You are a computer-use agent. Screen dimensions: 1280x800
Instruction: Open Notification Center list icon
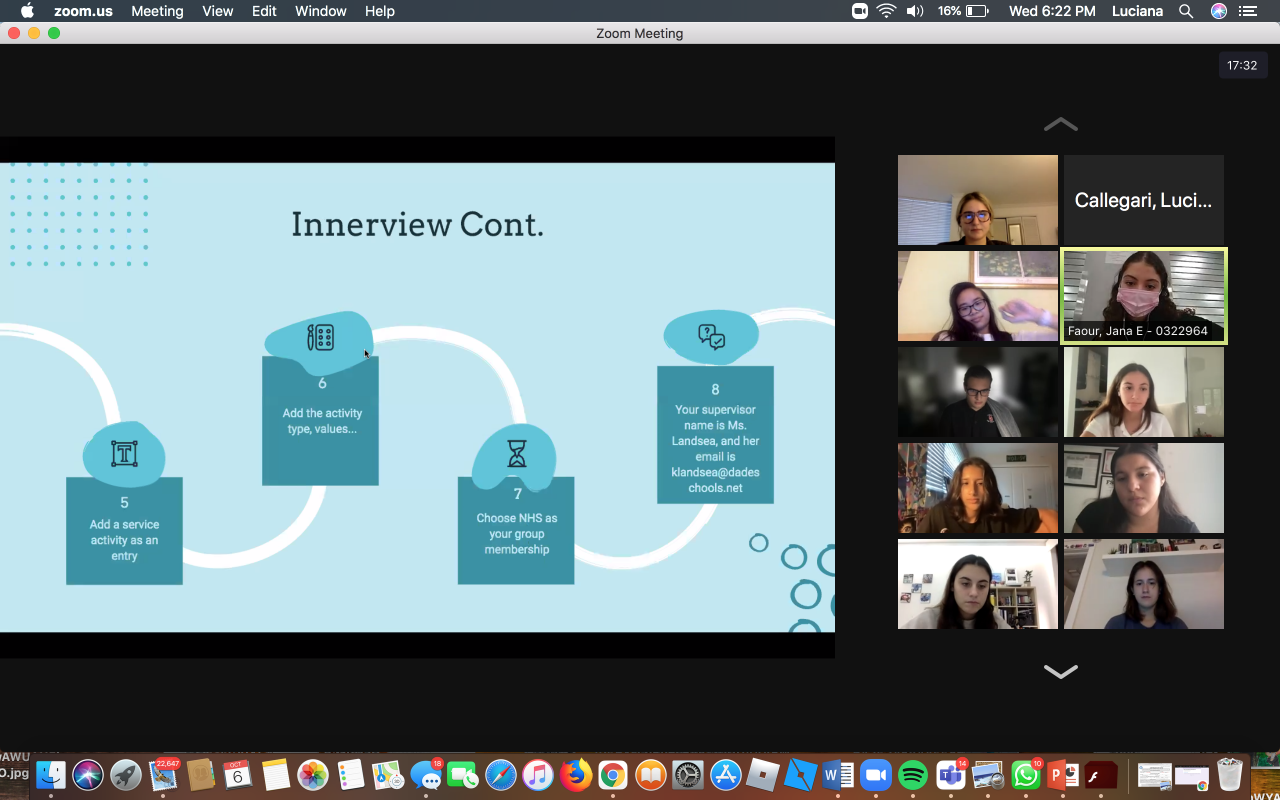point(1248,11)
